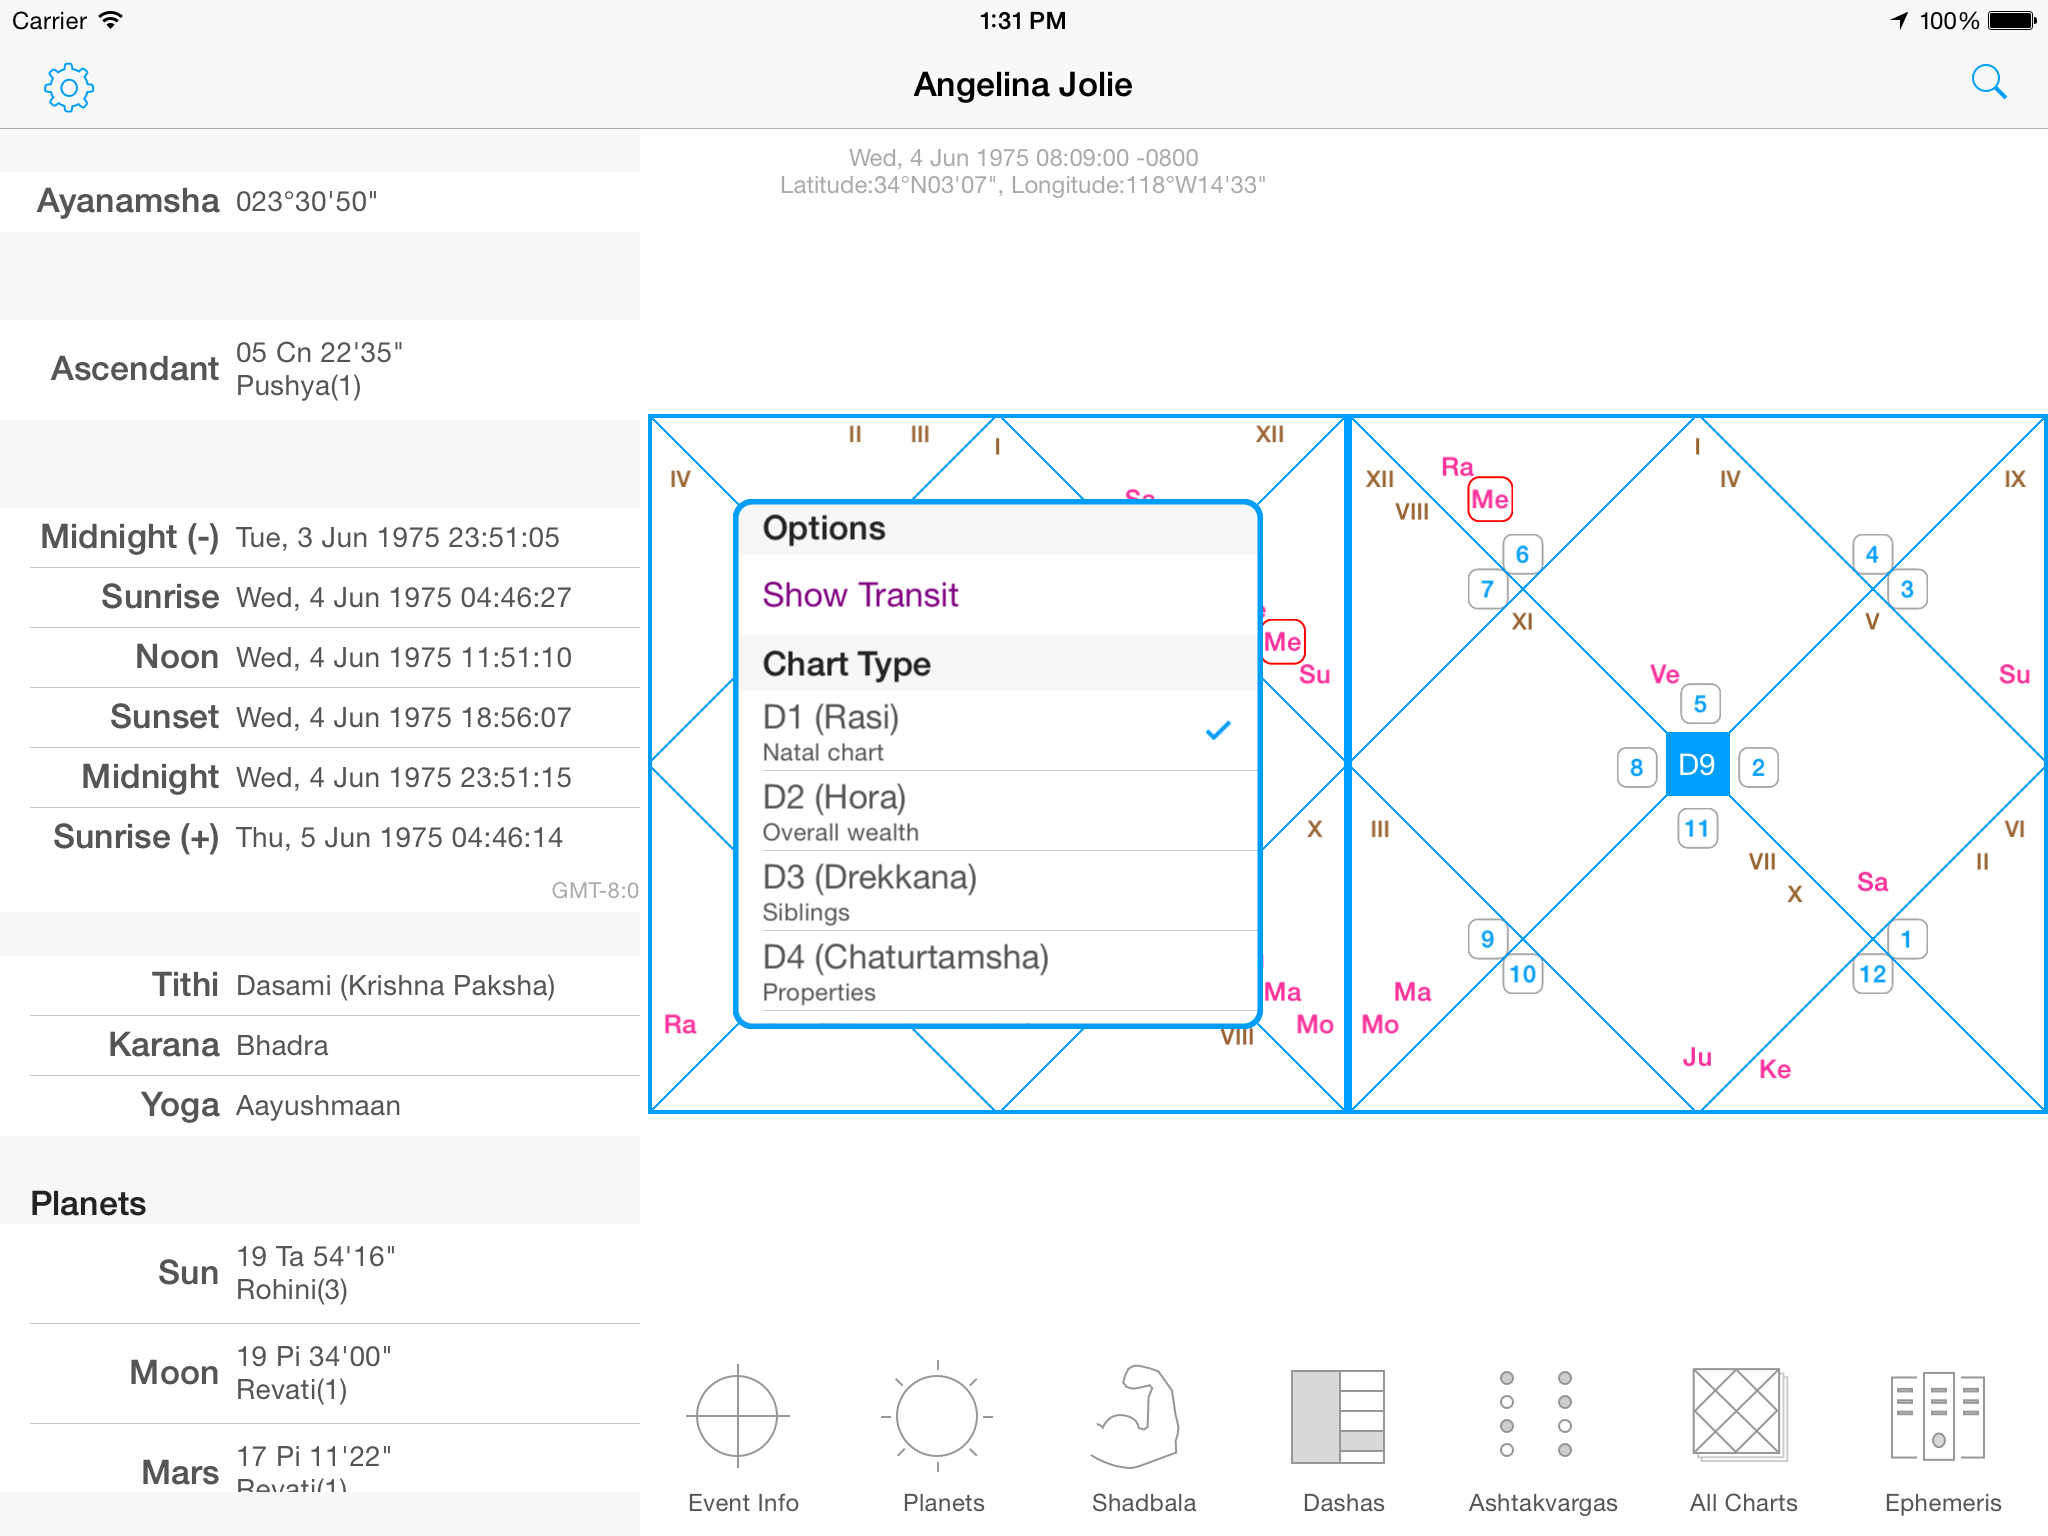Select sign number 5 in D9 chart

click(1700, 704)
